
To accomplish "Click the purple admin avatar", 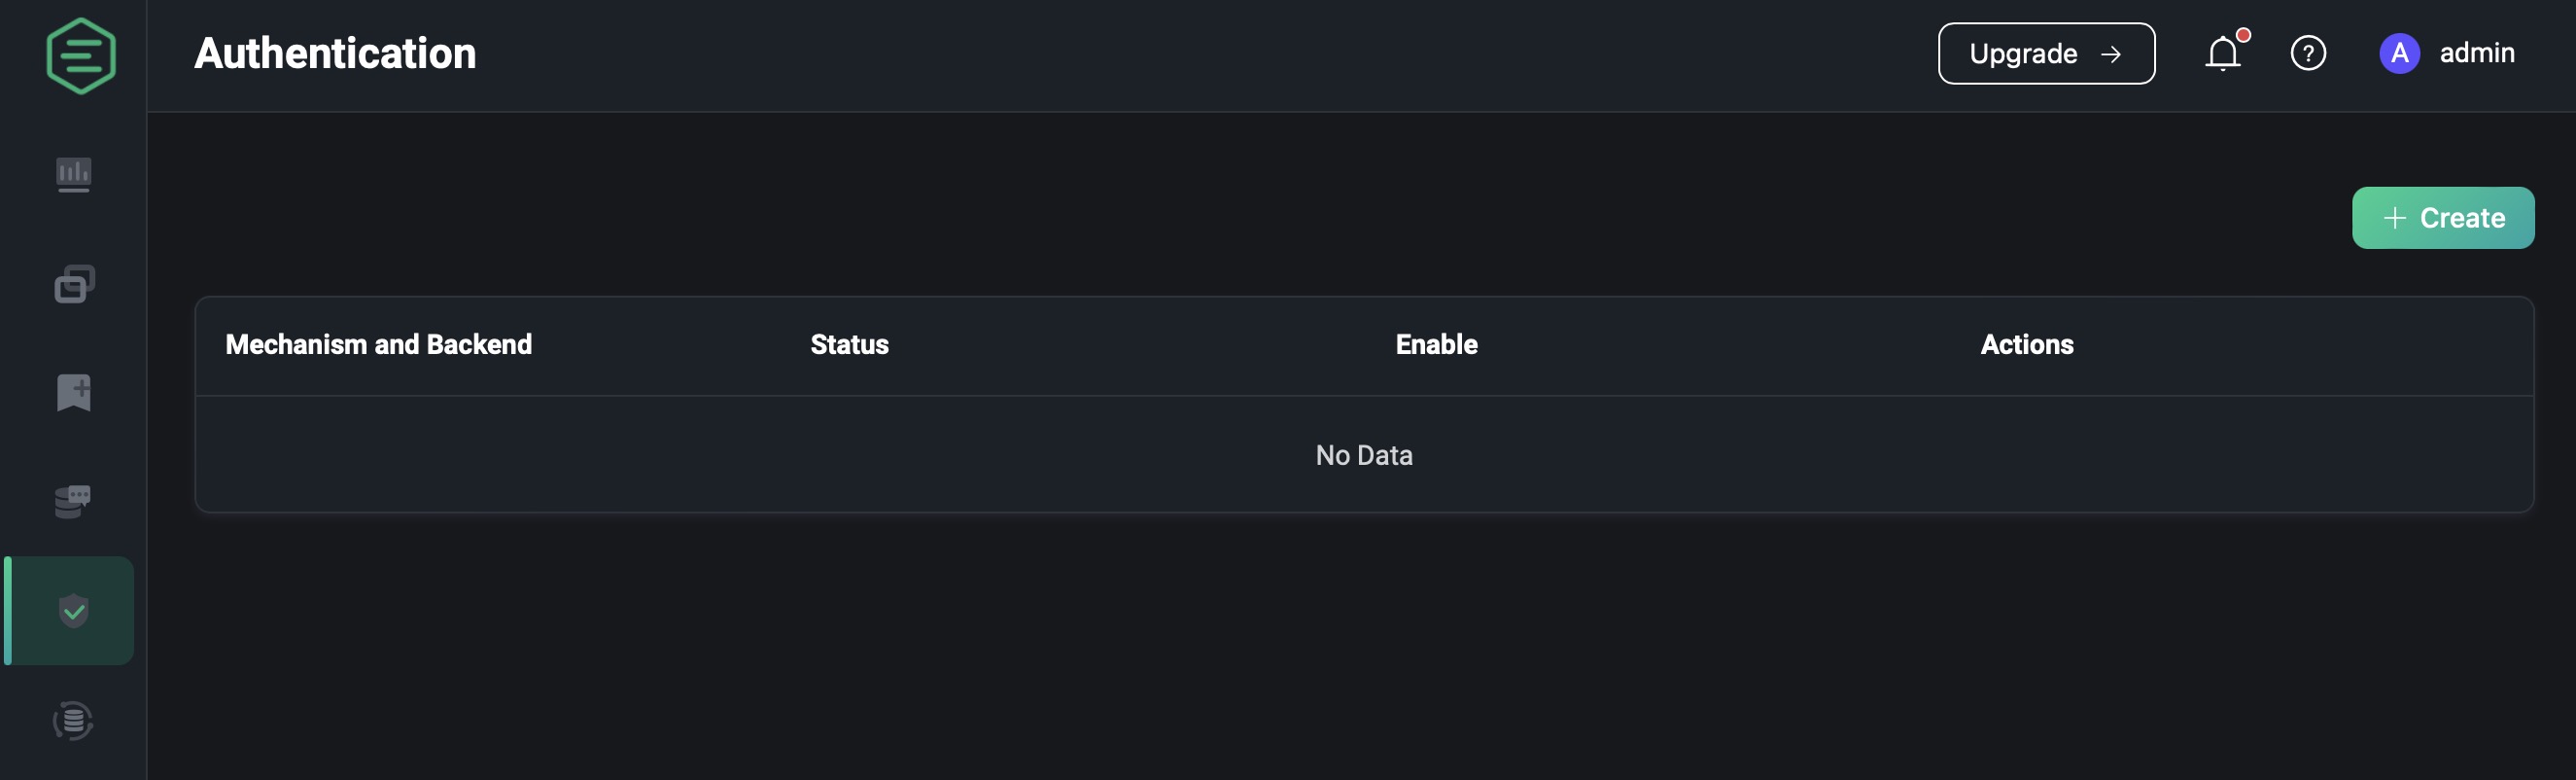I will click(2400, 53).
